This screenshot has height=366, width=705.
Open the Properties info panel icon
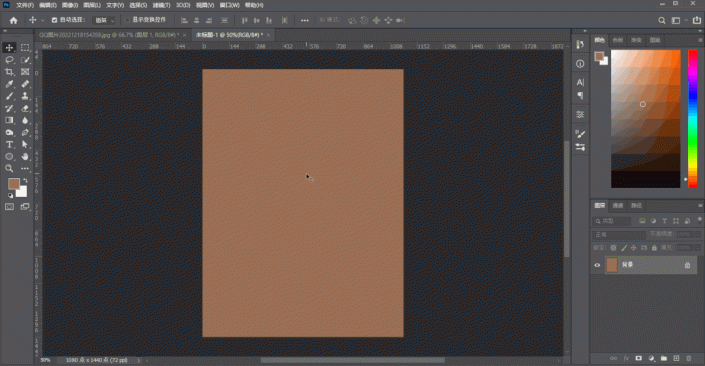tap(580, 64)
